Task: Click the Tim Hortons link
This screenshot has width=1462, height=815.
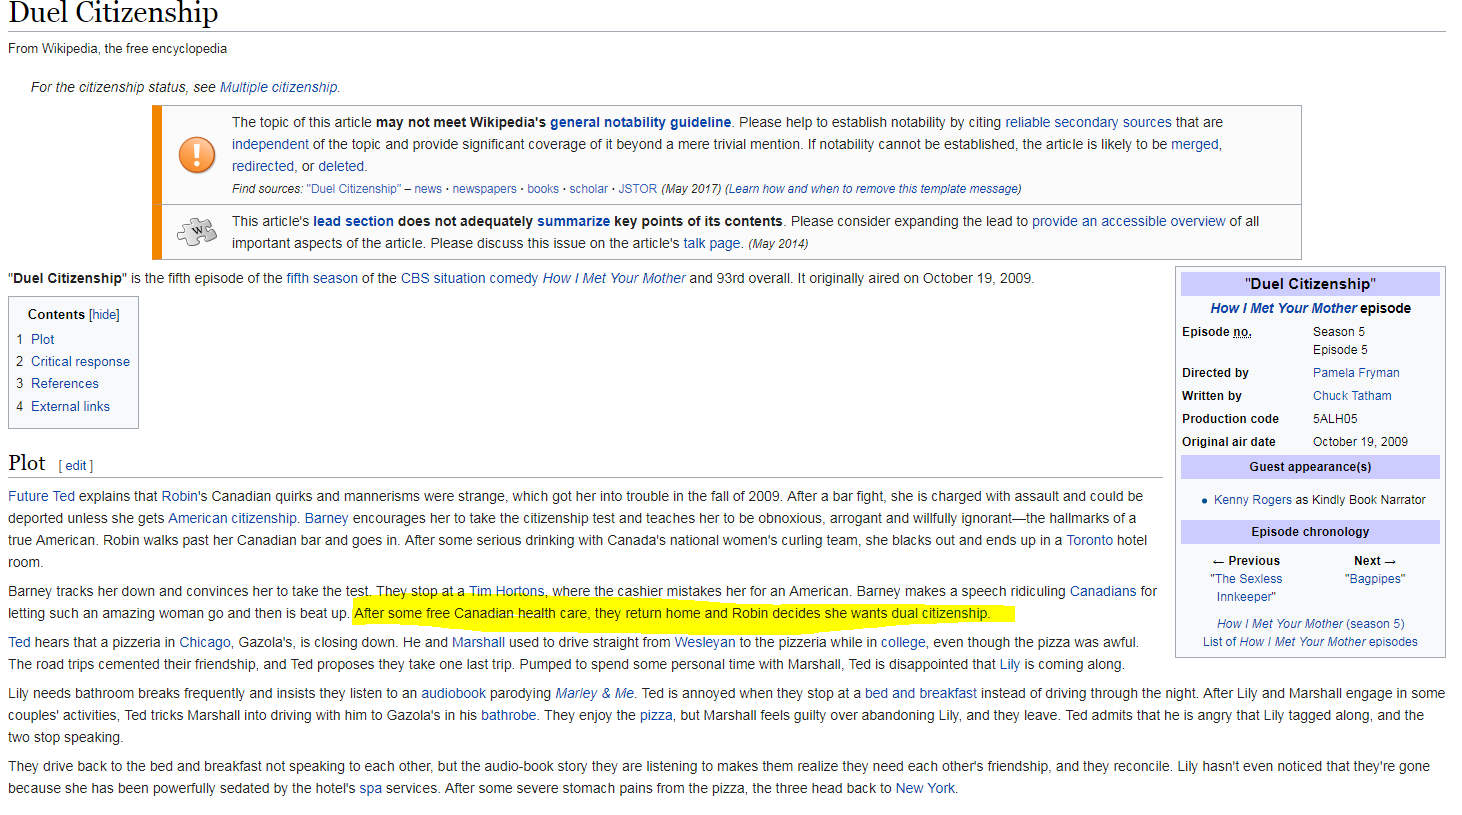Action: tap(506, 591)
